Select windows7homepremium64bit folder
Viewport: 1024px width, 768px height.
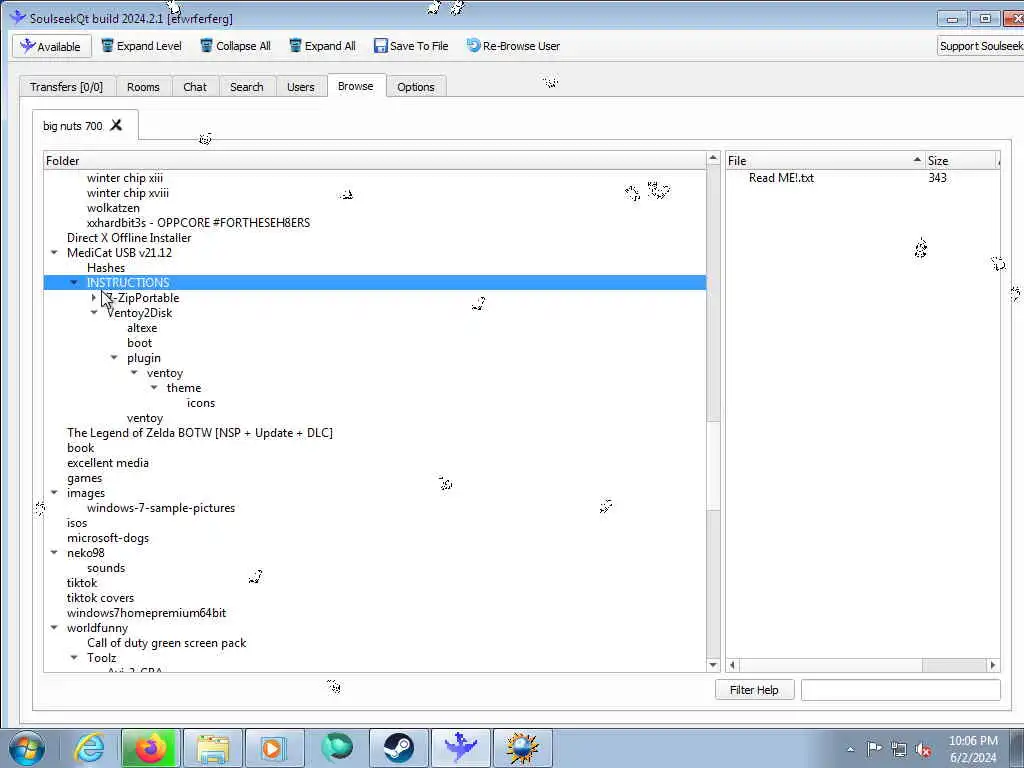(x=146, y=613)
